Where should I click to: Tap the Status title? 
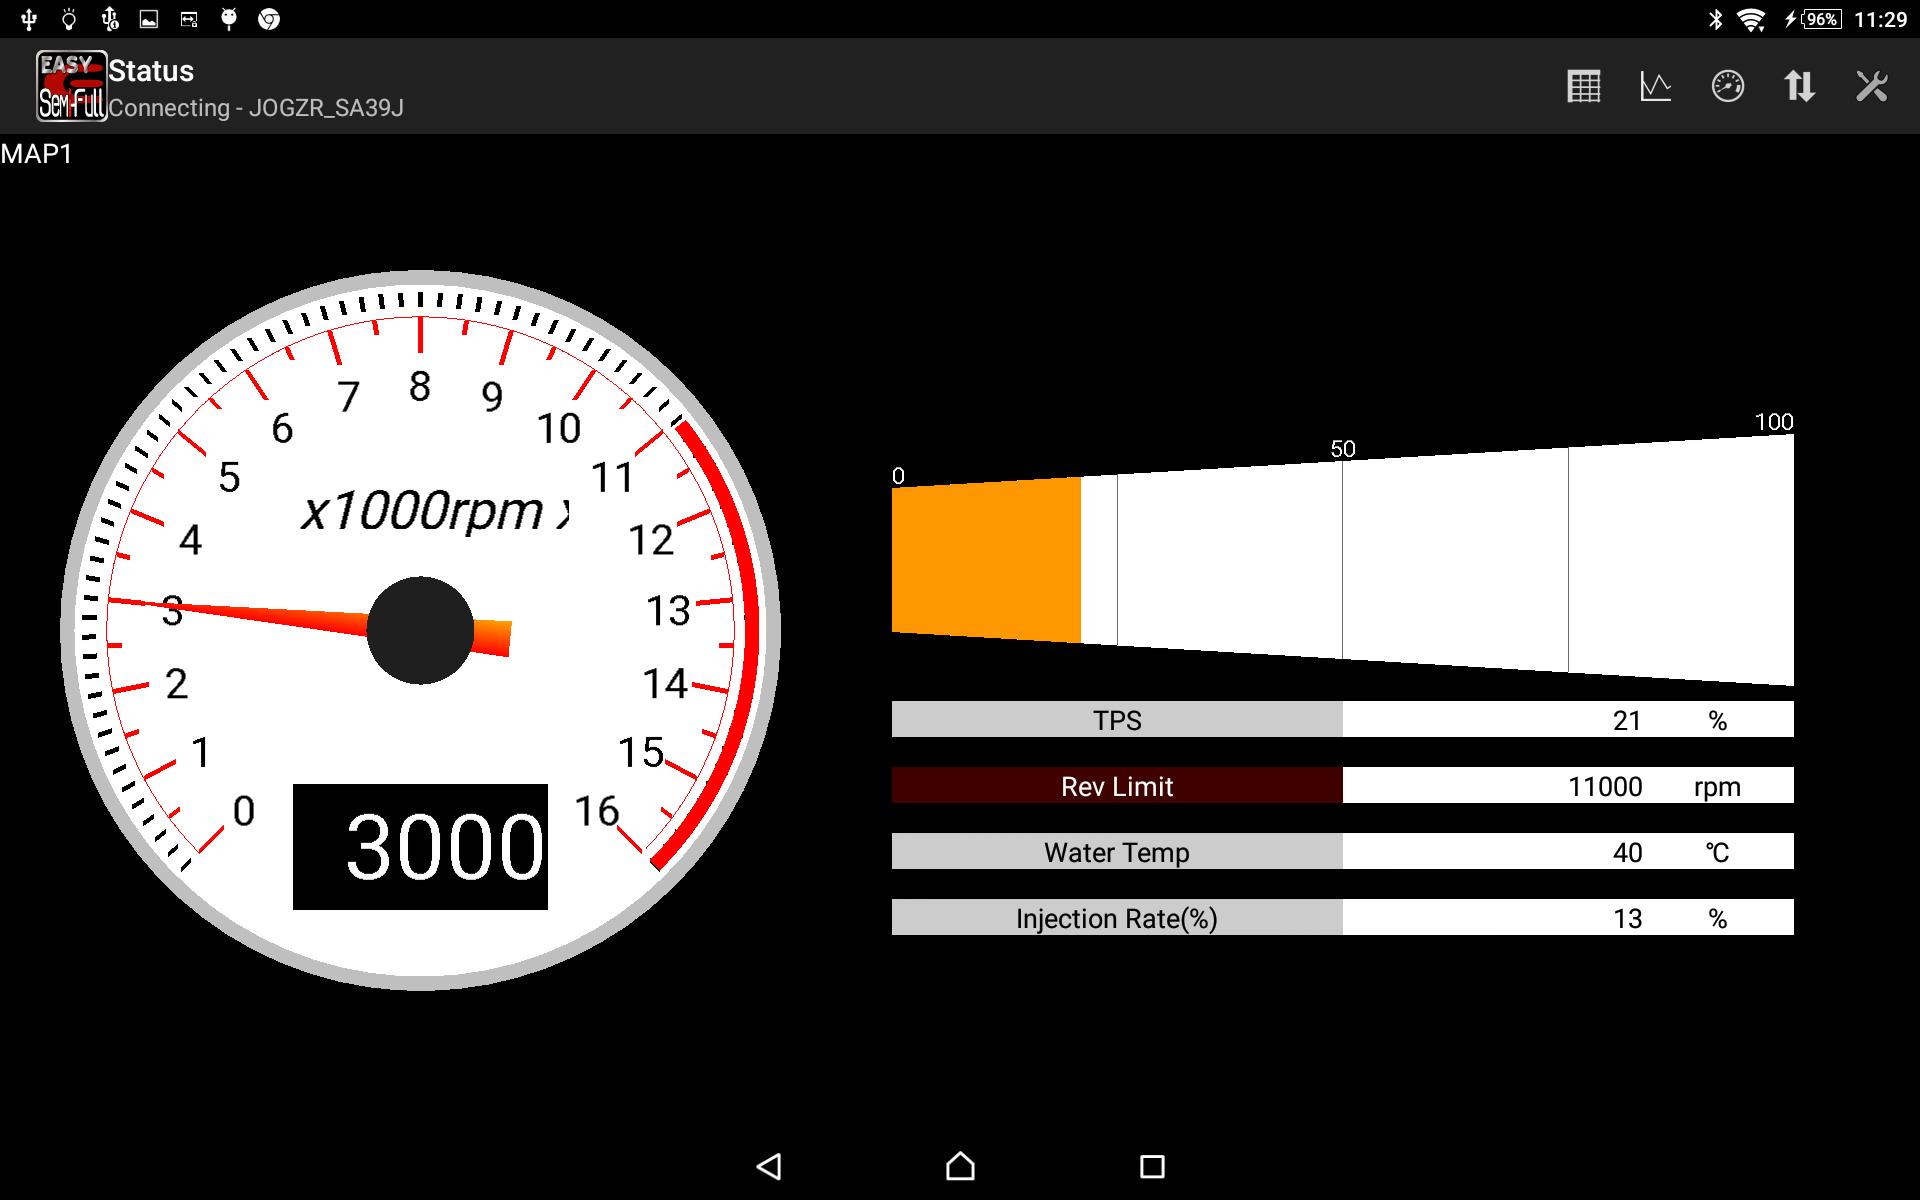tap(151, 71)
